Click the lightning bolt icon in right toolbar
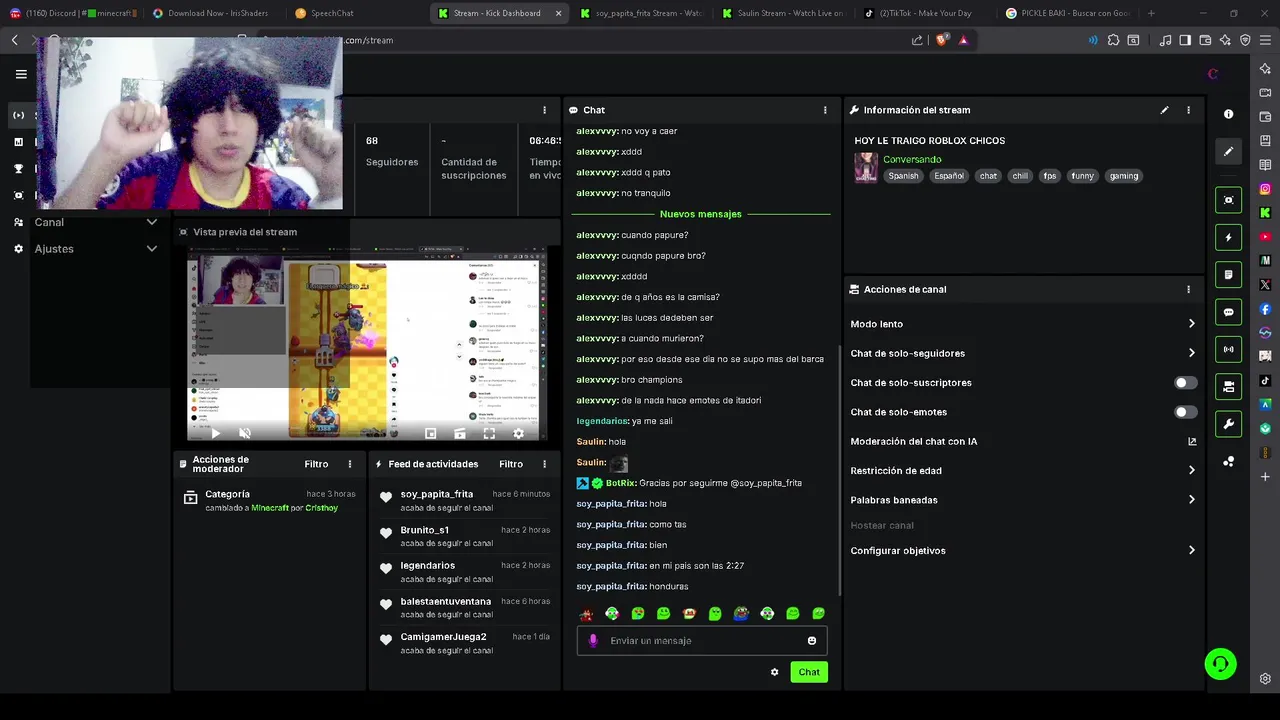Screen dimensions: 1280x720 [1228, 238]
